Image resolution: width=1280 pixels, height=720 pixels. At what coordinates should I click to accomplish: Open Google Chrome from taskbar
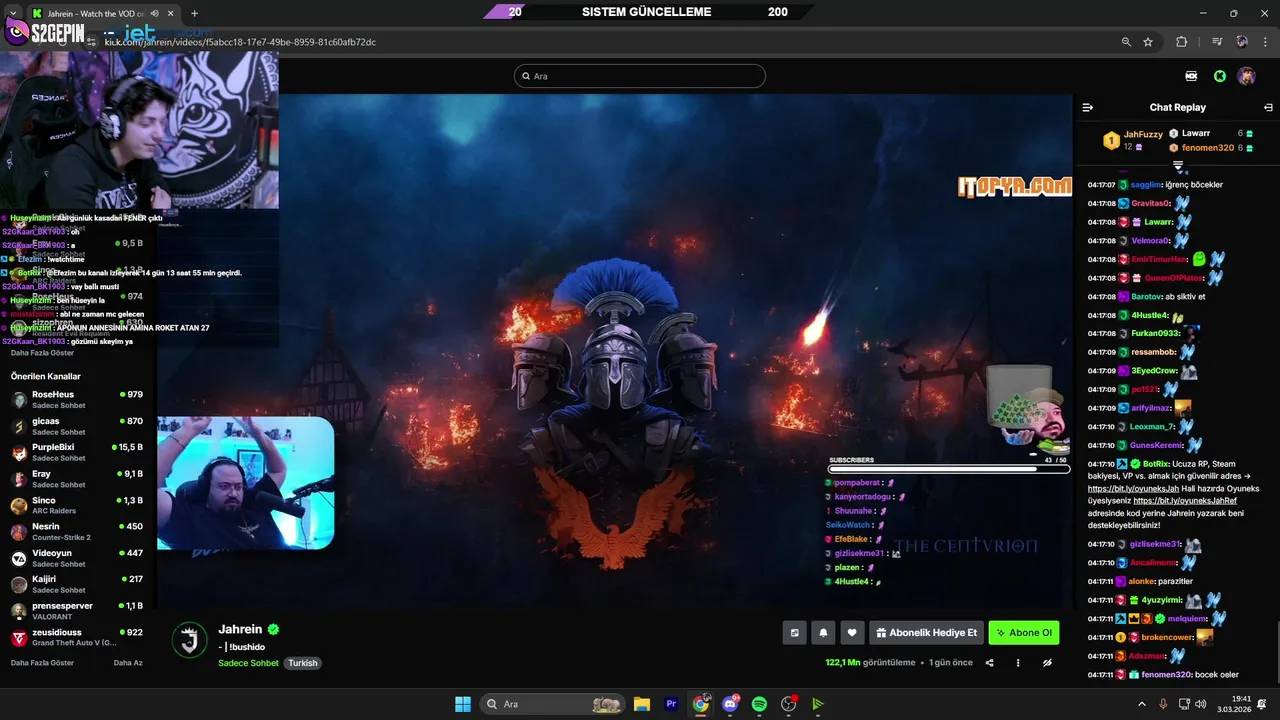coord(701,704)
